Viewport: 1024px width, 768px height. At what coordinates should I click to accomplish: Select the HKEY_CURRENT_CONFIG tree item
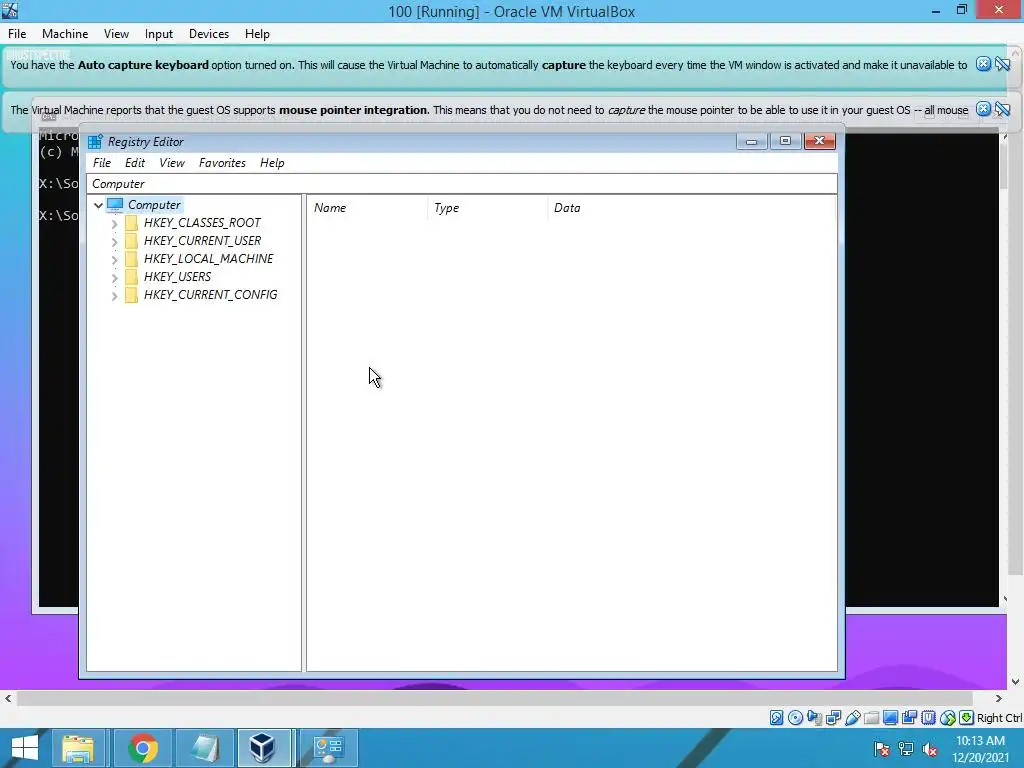[x=210, y=295]
